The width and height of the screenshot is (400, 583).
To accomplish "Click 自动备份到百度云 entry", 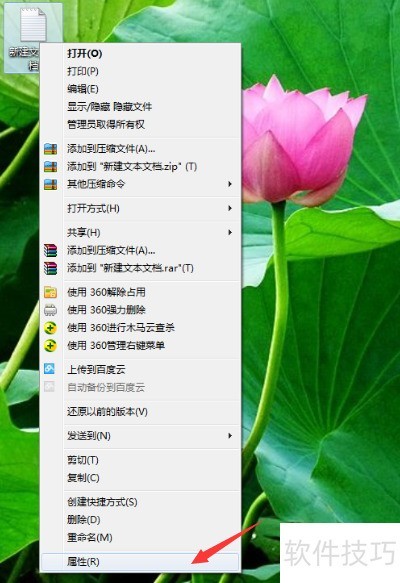I will [x=140, y=387].
